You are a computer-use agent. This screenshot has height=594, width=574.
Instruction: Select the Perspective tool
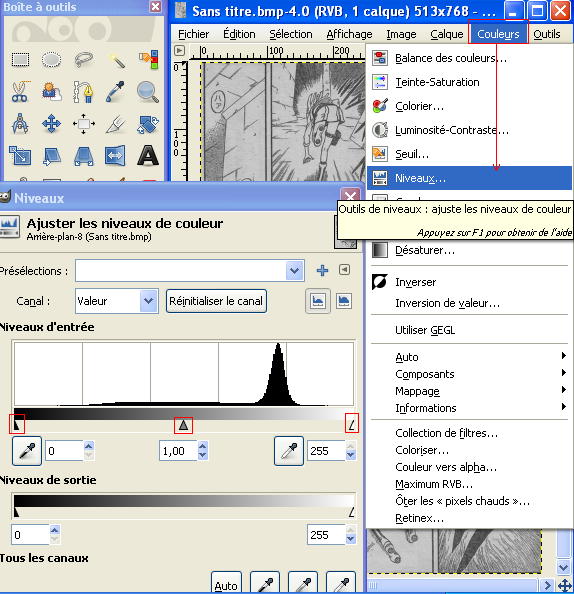coord(83,155)
